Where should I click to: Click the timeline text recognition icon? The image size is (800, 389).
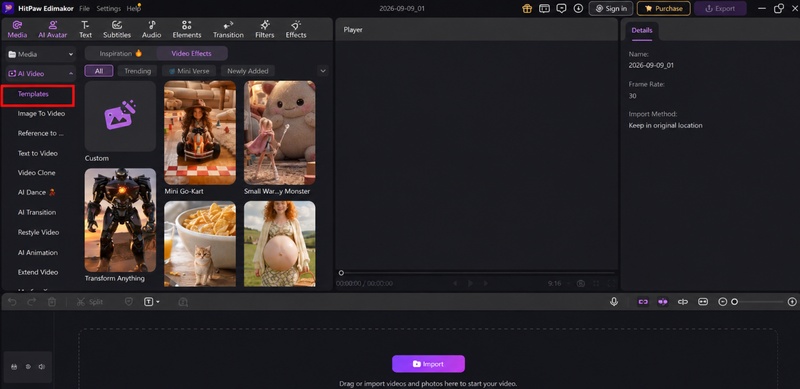tap(183, 302)
